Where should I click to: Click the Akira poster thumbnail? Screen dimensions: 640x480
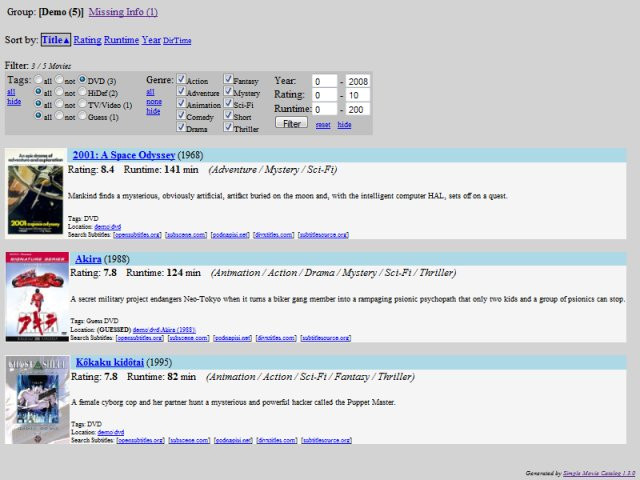37,297
